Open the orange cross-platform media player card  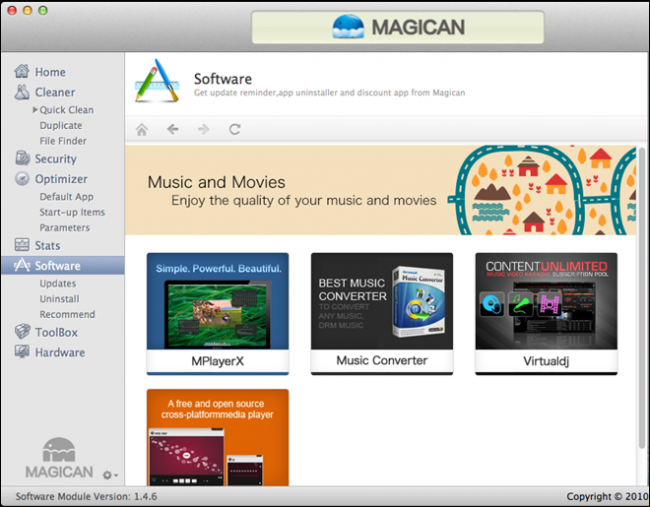[218, 437]
